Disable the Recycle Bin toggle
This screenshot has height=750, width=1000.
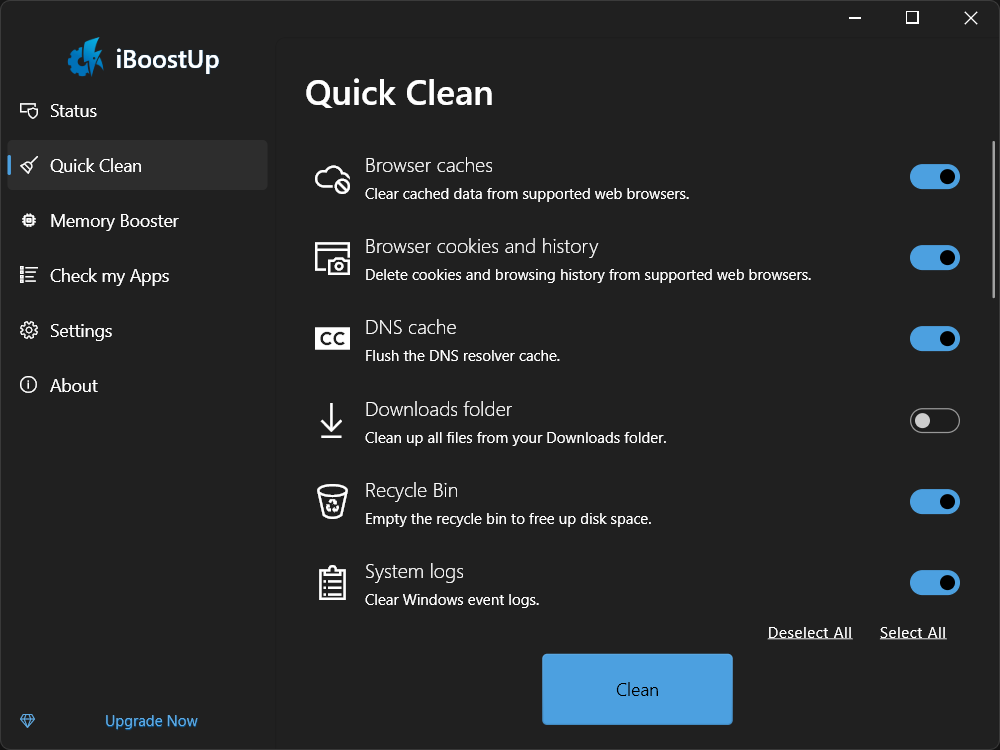[x=934, y=502]
